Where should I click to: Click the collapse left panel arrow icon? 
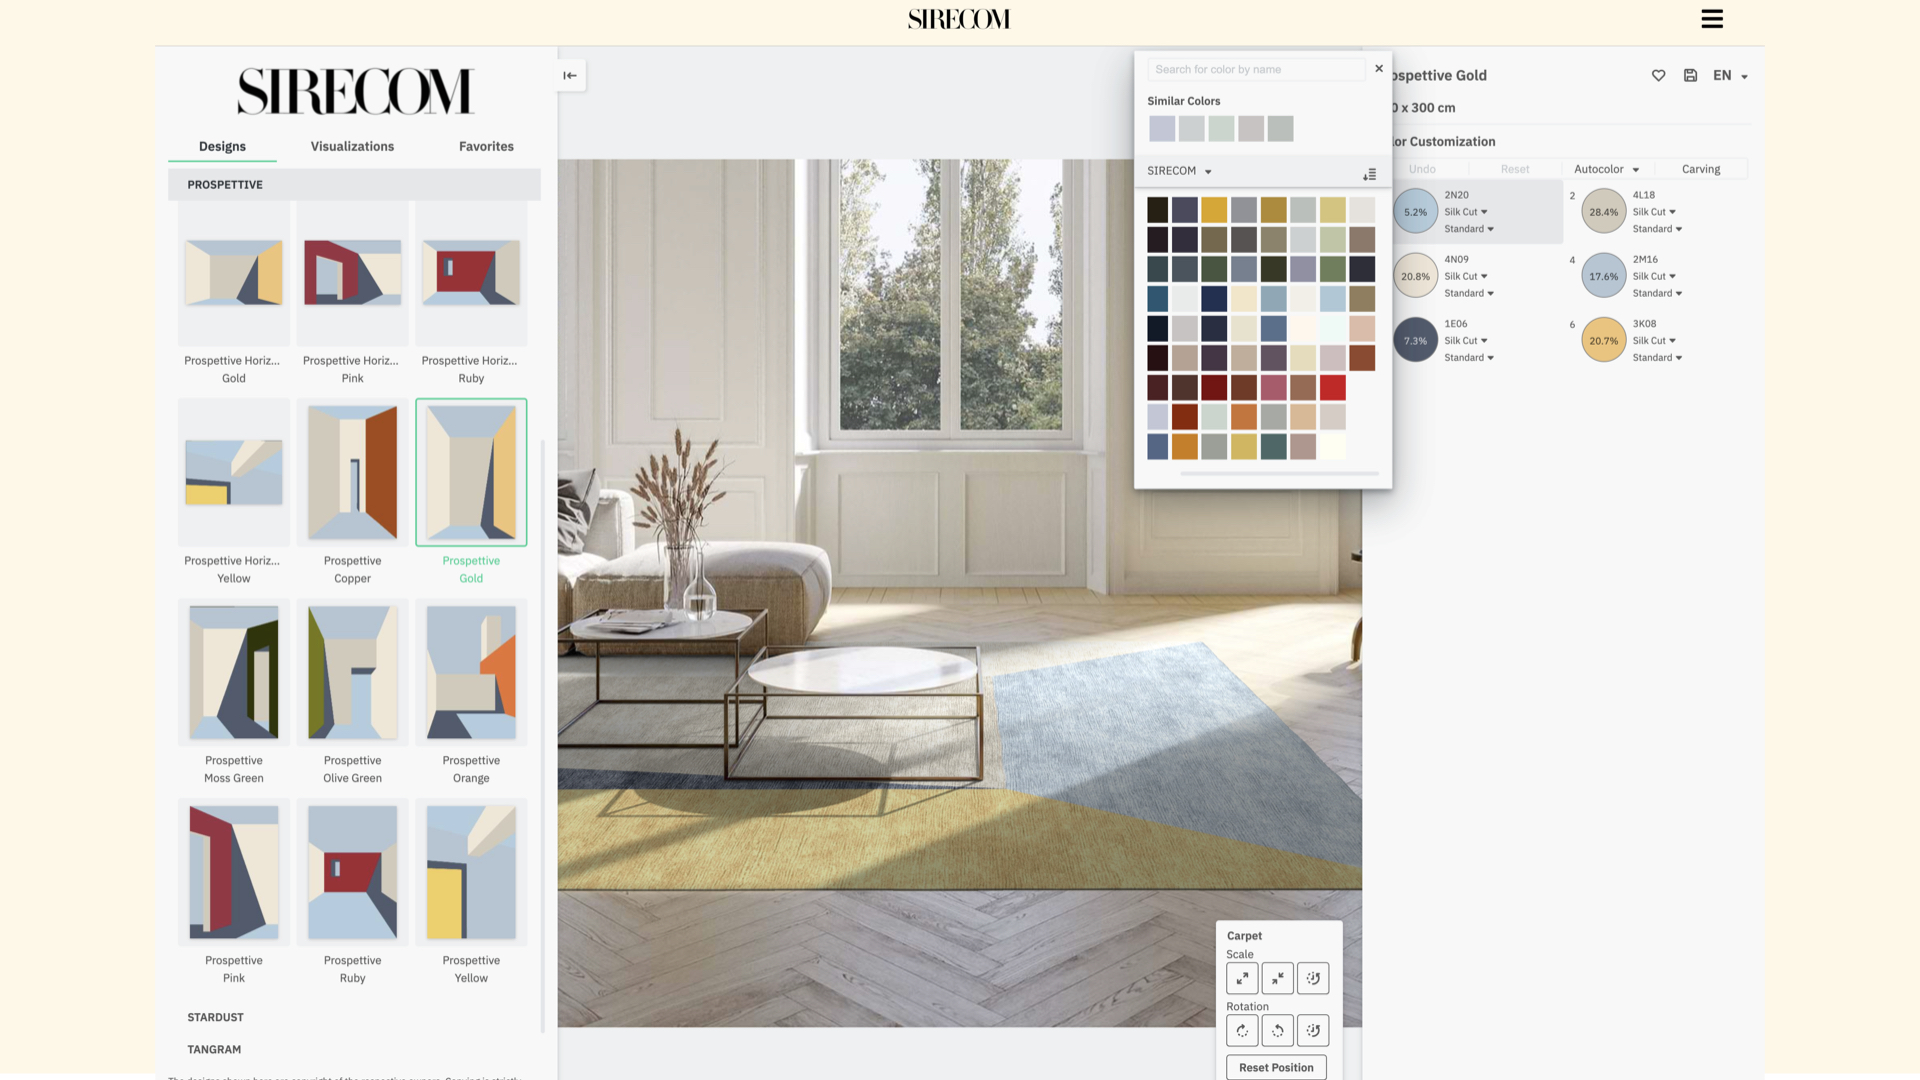click(x=570, y=75)
